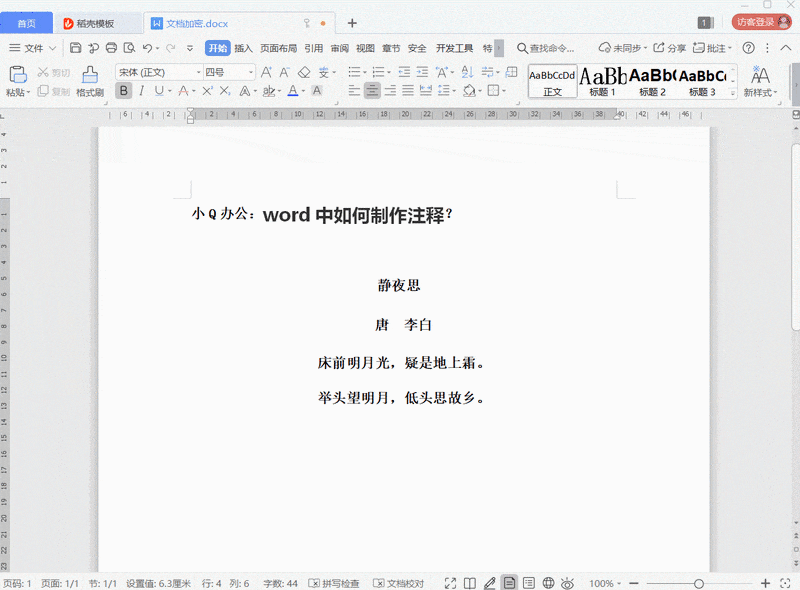Open the Help question mark icon
The width and height of the screenshot is (800, 590).
(x=748, y=48)
